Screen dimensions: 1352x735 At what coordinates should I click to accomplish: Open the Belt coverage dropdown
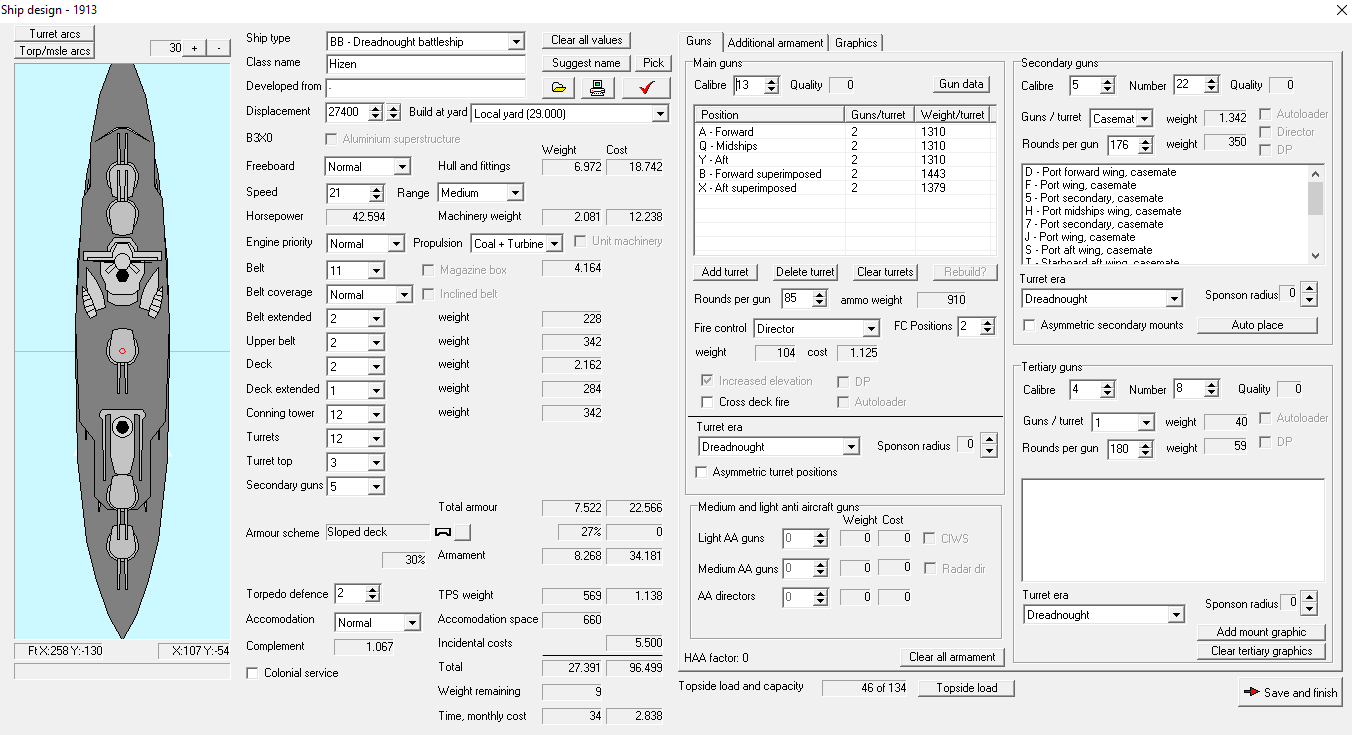point(404,295)
